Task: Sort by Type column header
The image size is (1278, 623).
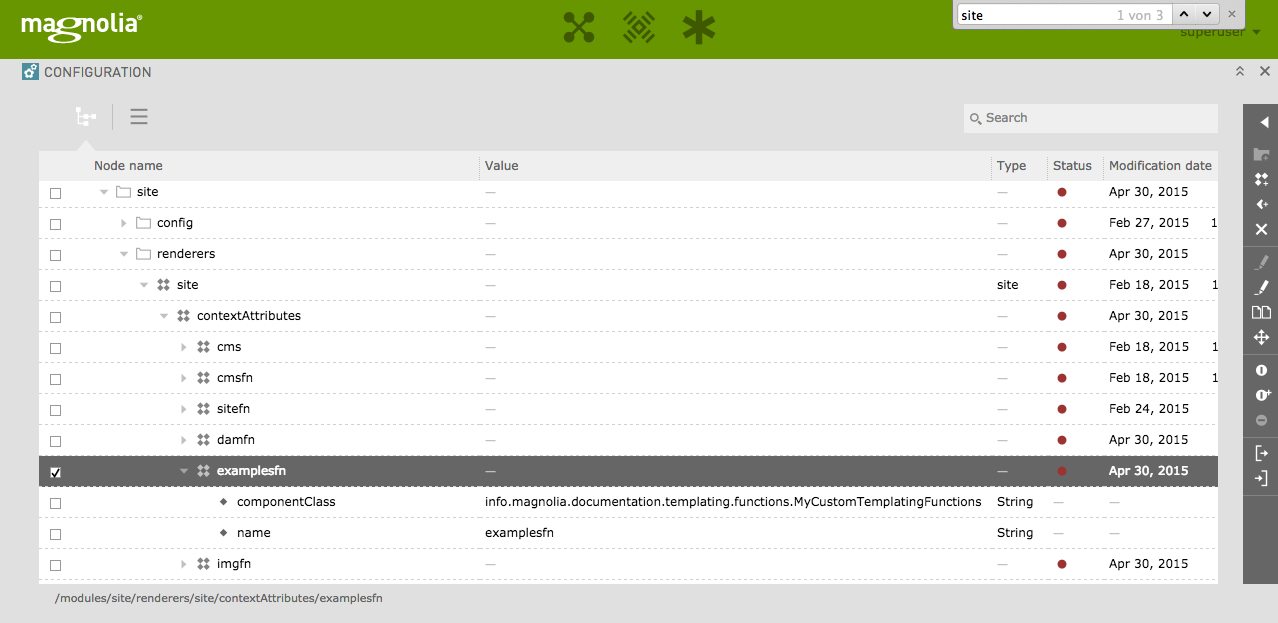Action: pos(1012,166)
